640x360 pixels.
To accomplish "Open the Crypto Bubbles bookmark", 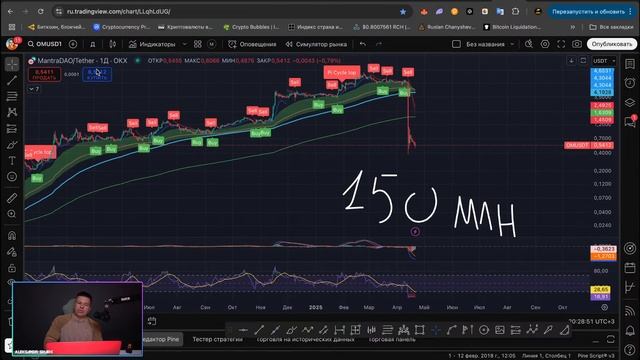I will [251, 27].
